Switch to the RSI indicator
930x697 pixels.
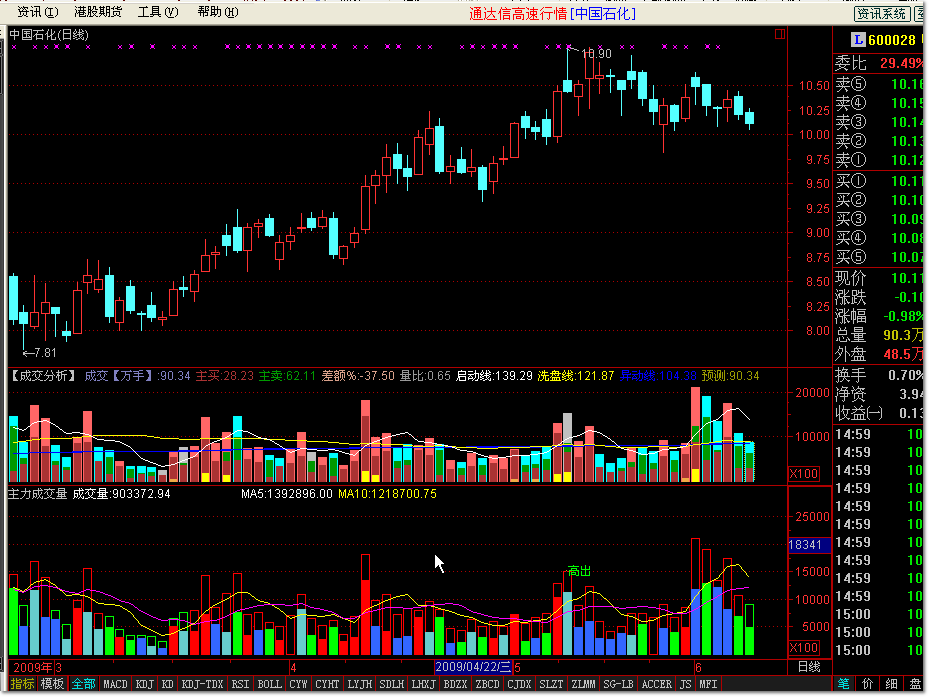tap(240, 684)
